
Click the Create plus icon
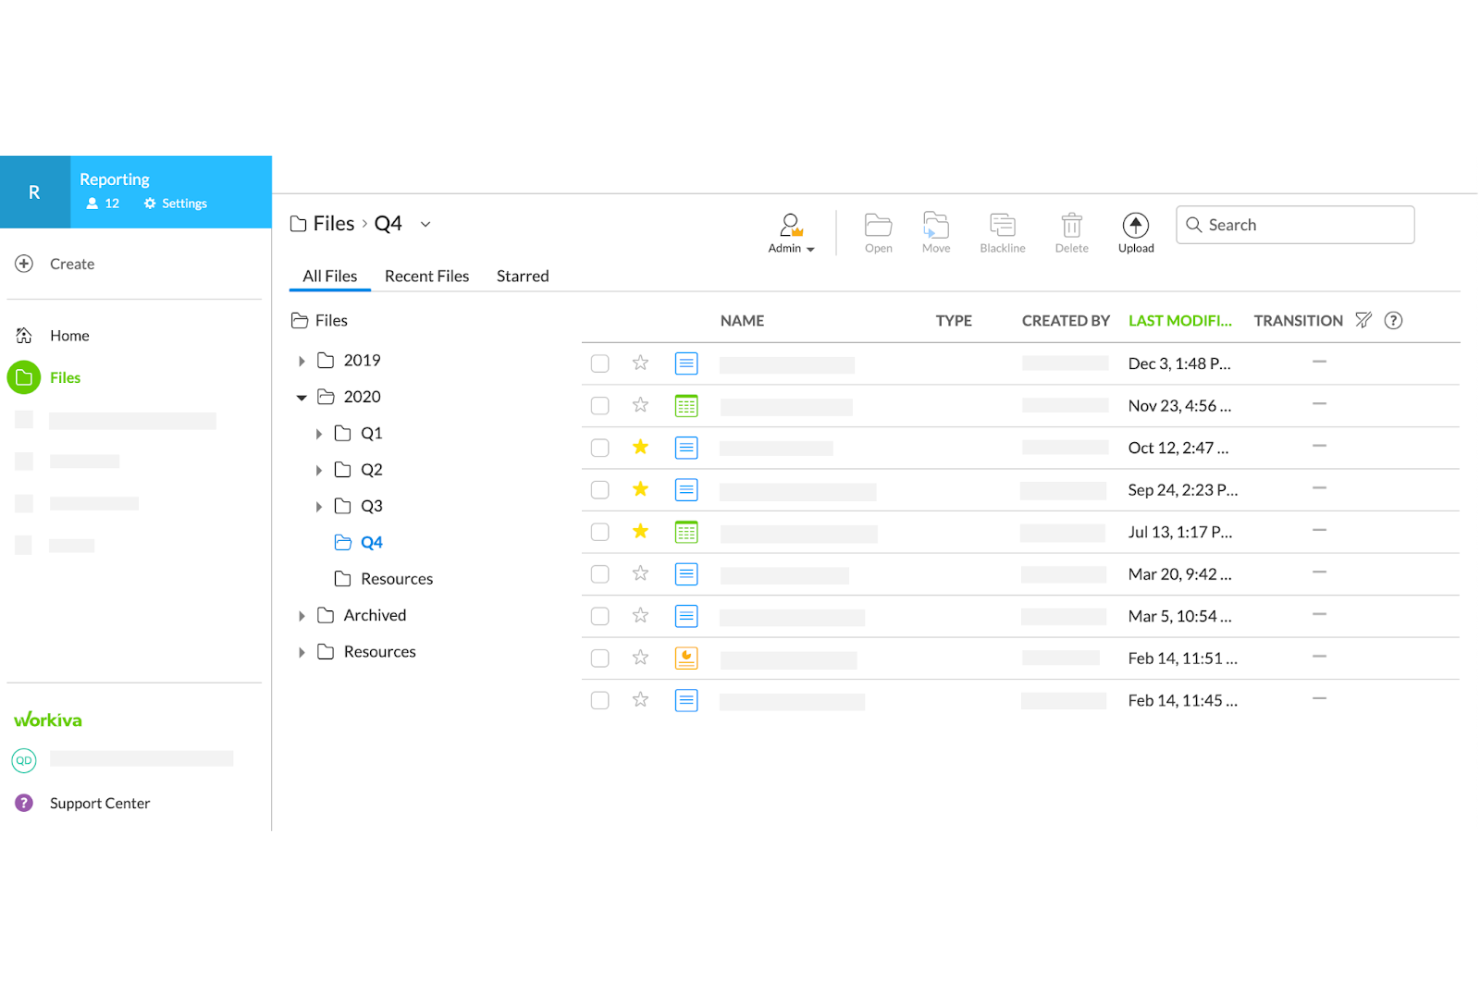coord(24,264)
